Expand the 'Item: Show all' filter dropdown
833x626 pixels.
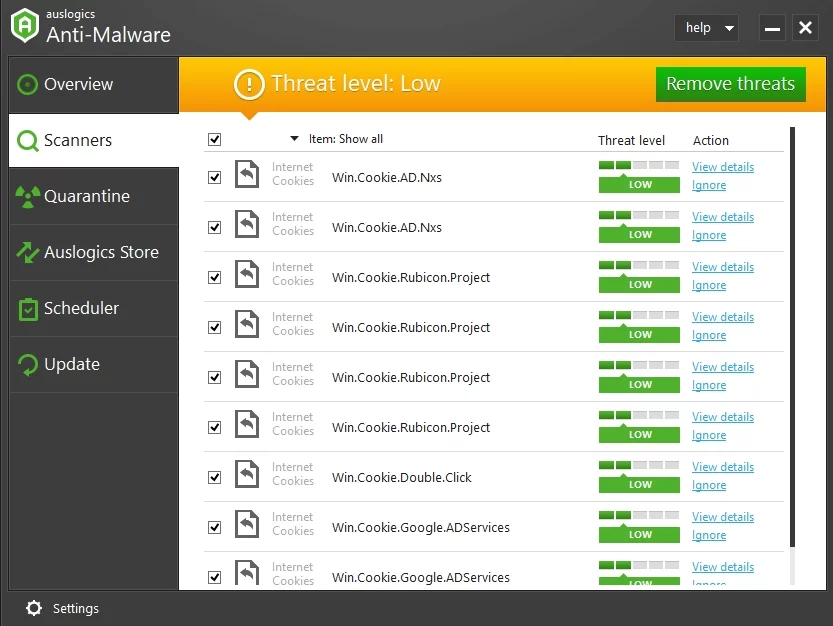pos(294,139)
